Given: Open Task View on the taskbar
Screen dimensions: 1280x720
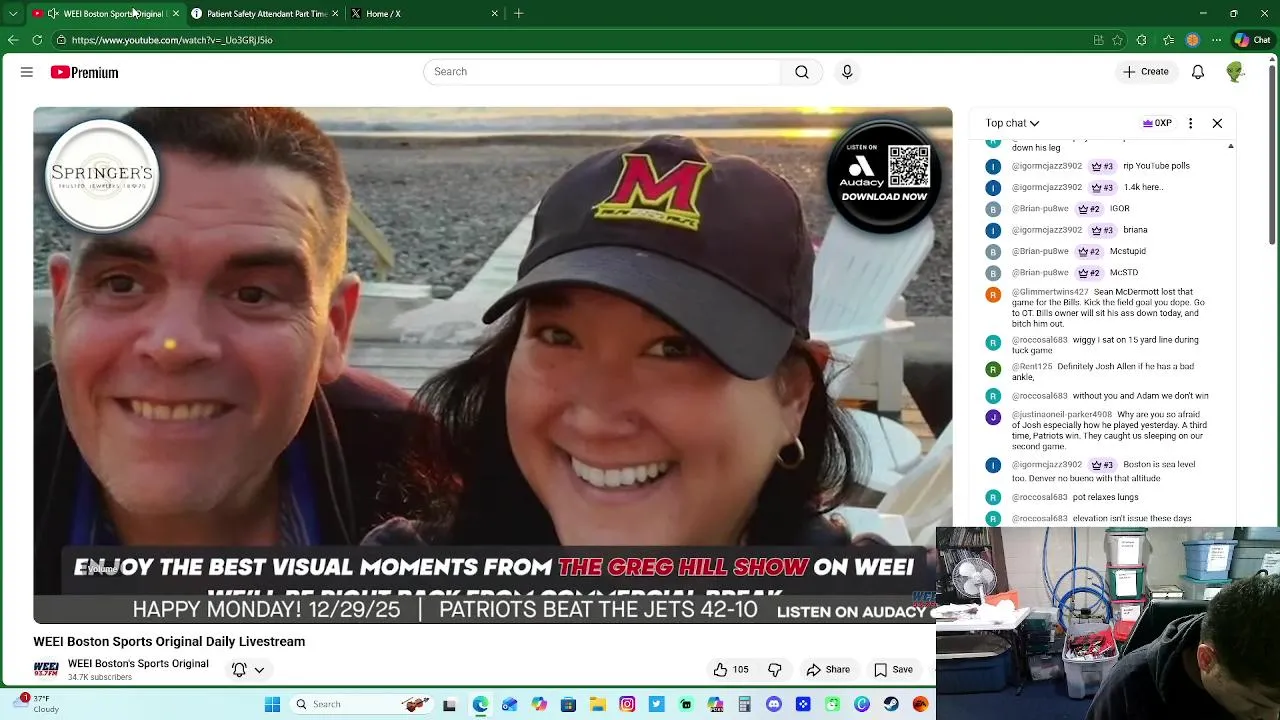Looking at the screenshot, I should click(x=449, y=704).
